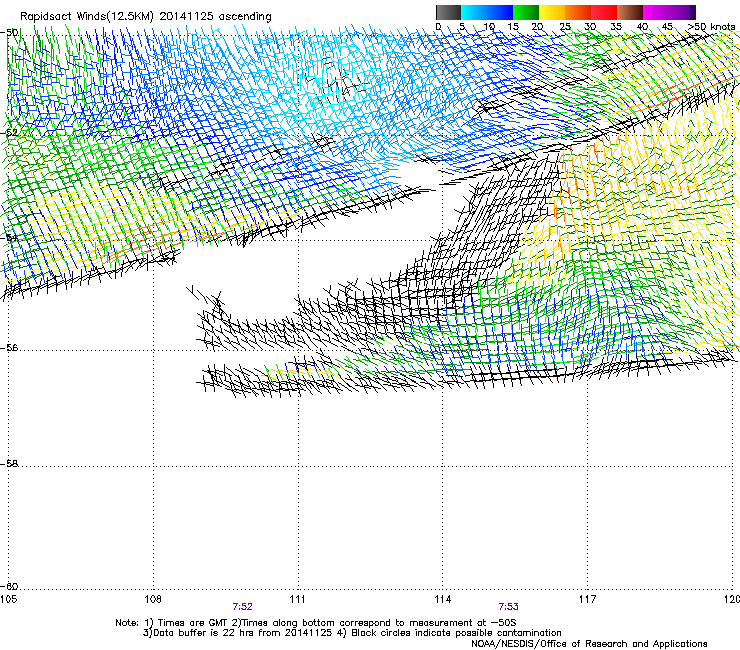
Task: Click longitude label 108
Action: tap(153, 599)
